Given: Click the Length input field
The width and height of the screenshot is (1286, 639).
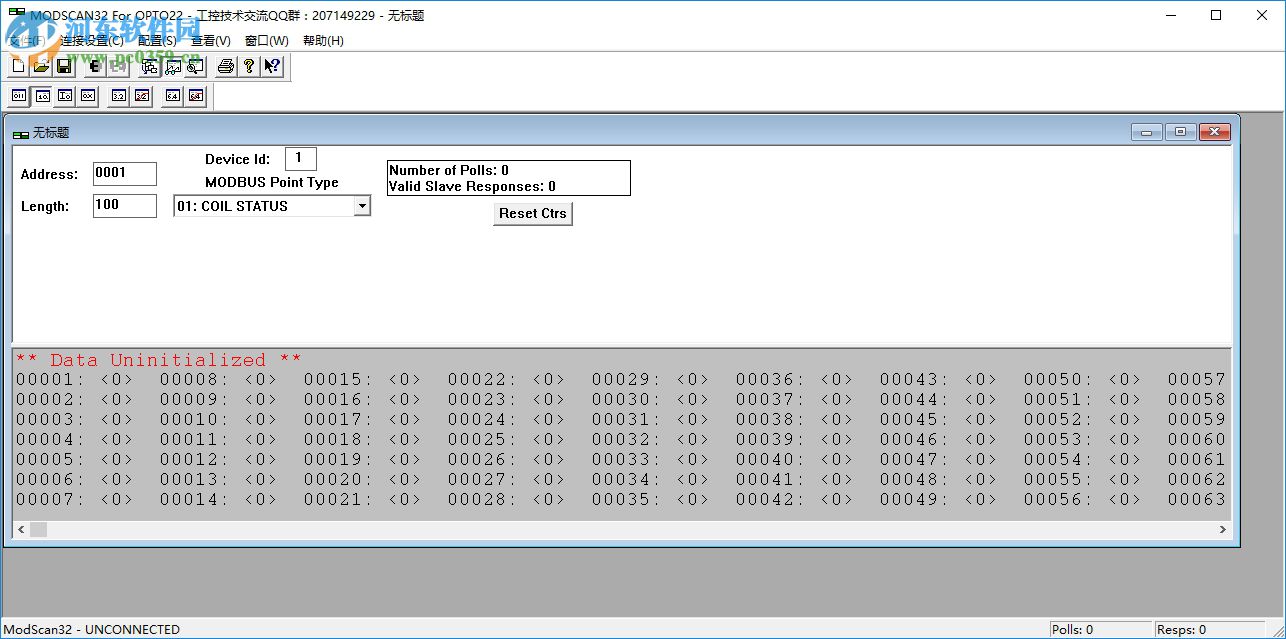Looking at the screenshot, I should click(x=124, y=206).
